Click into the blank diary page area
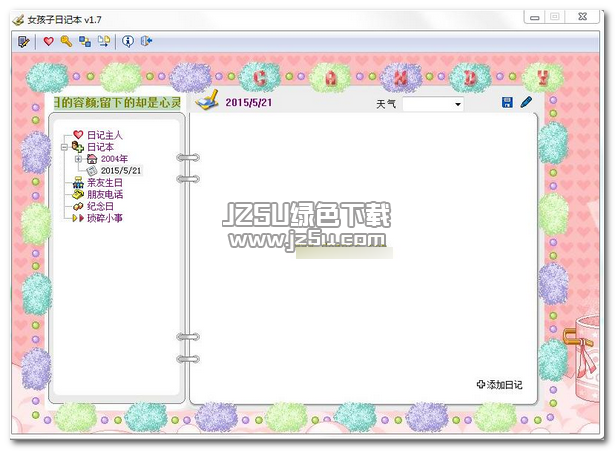Viewport: 615px width, 451px height. point(363,258)
